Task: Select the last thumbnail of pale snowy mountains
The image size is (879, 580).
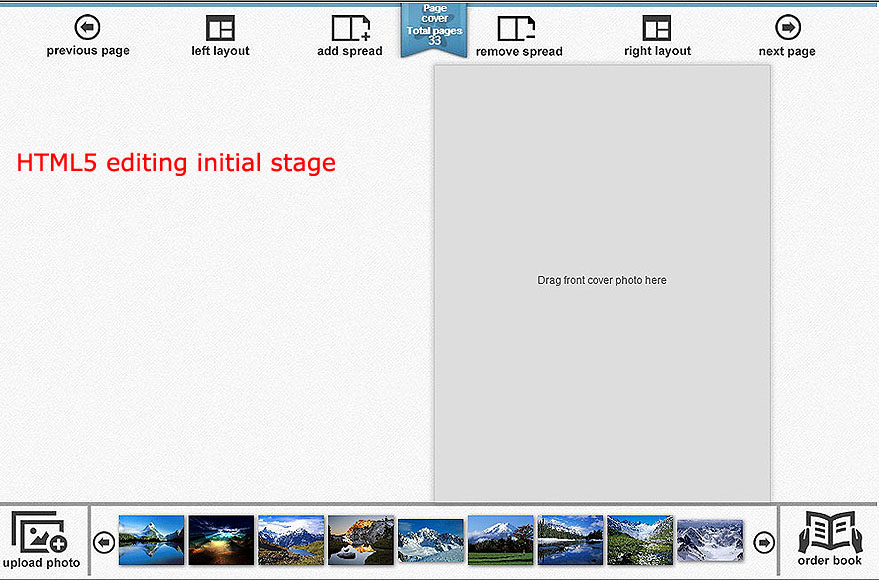Action: coord(710,540)
